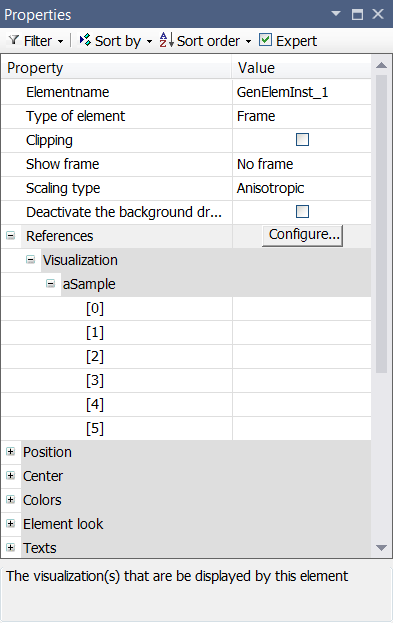
Task: Expand the Colors section
Action: 11,499
